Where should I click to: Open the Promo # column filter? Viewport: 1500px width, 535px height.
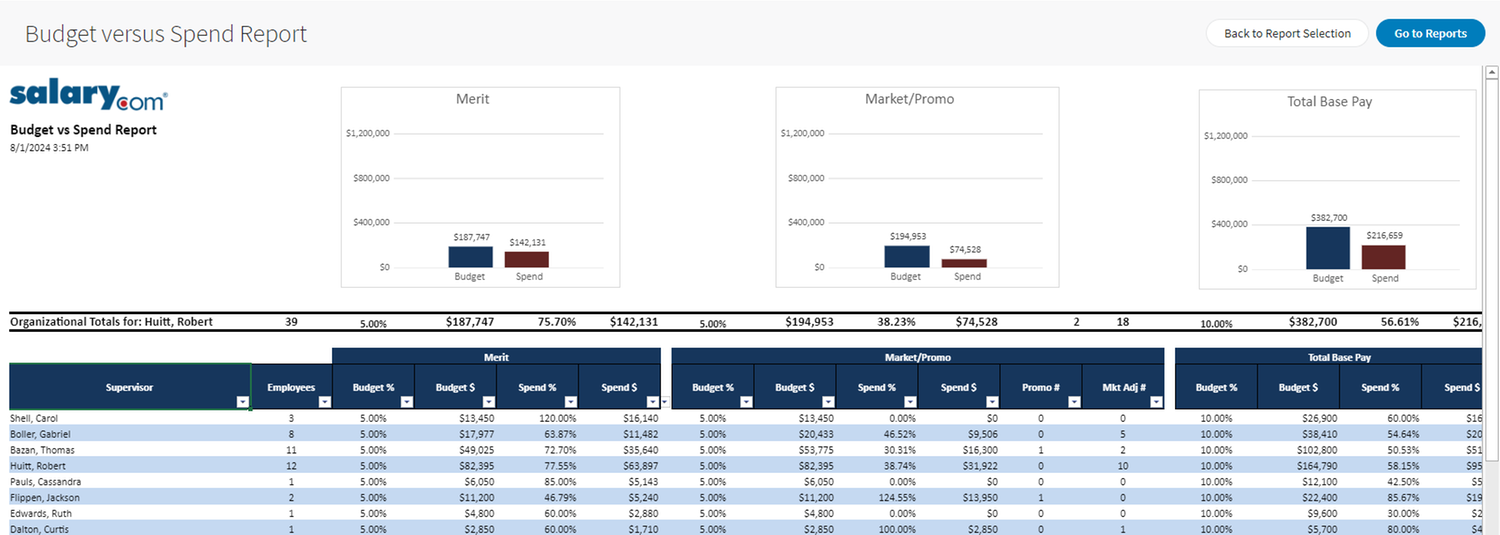click(1074, 402)
